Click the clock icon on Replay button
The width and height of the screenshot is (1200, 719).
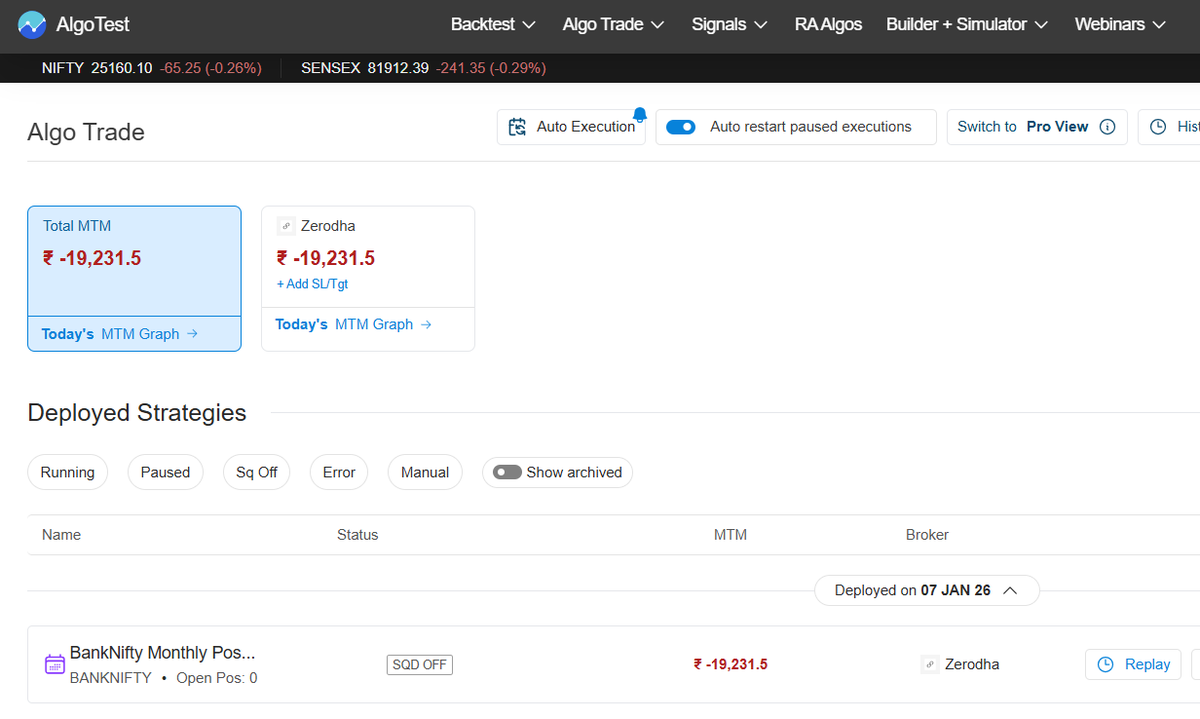coord(1106,664)
